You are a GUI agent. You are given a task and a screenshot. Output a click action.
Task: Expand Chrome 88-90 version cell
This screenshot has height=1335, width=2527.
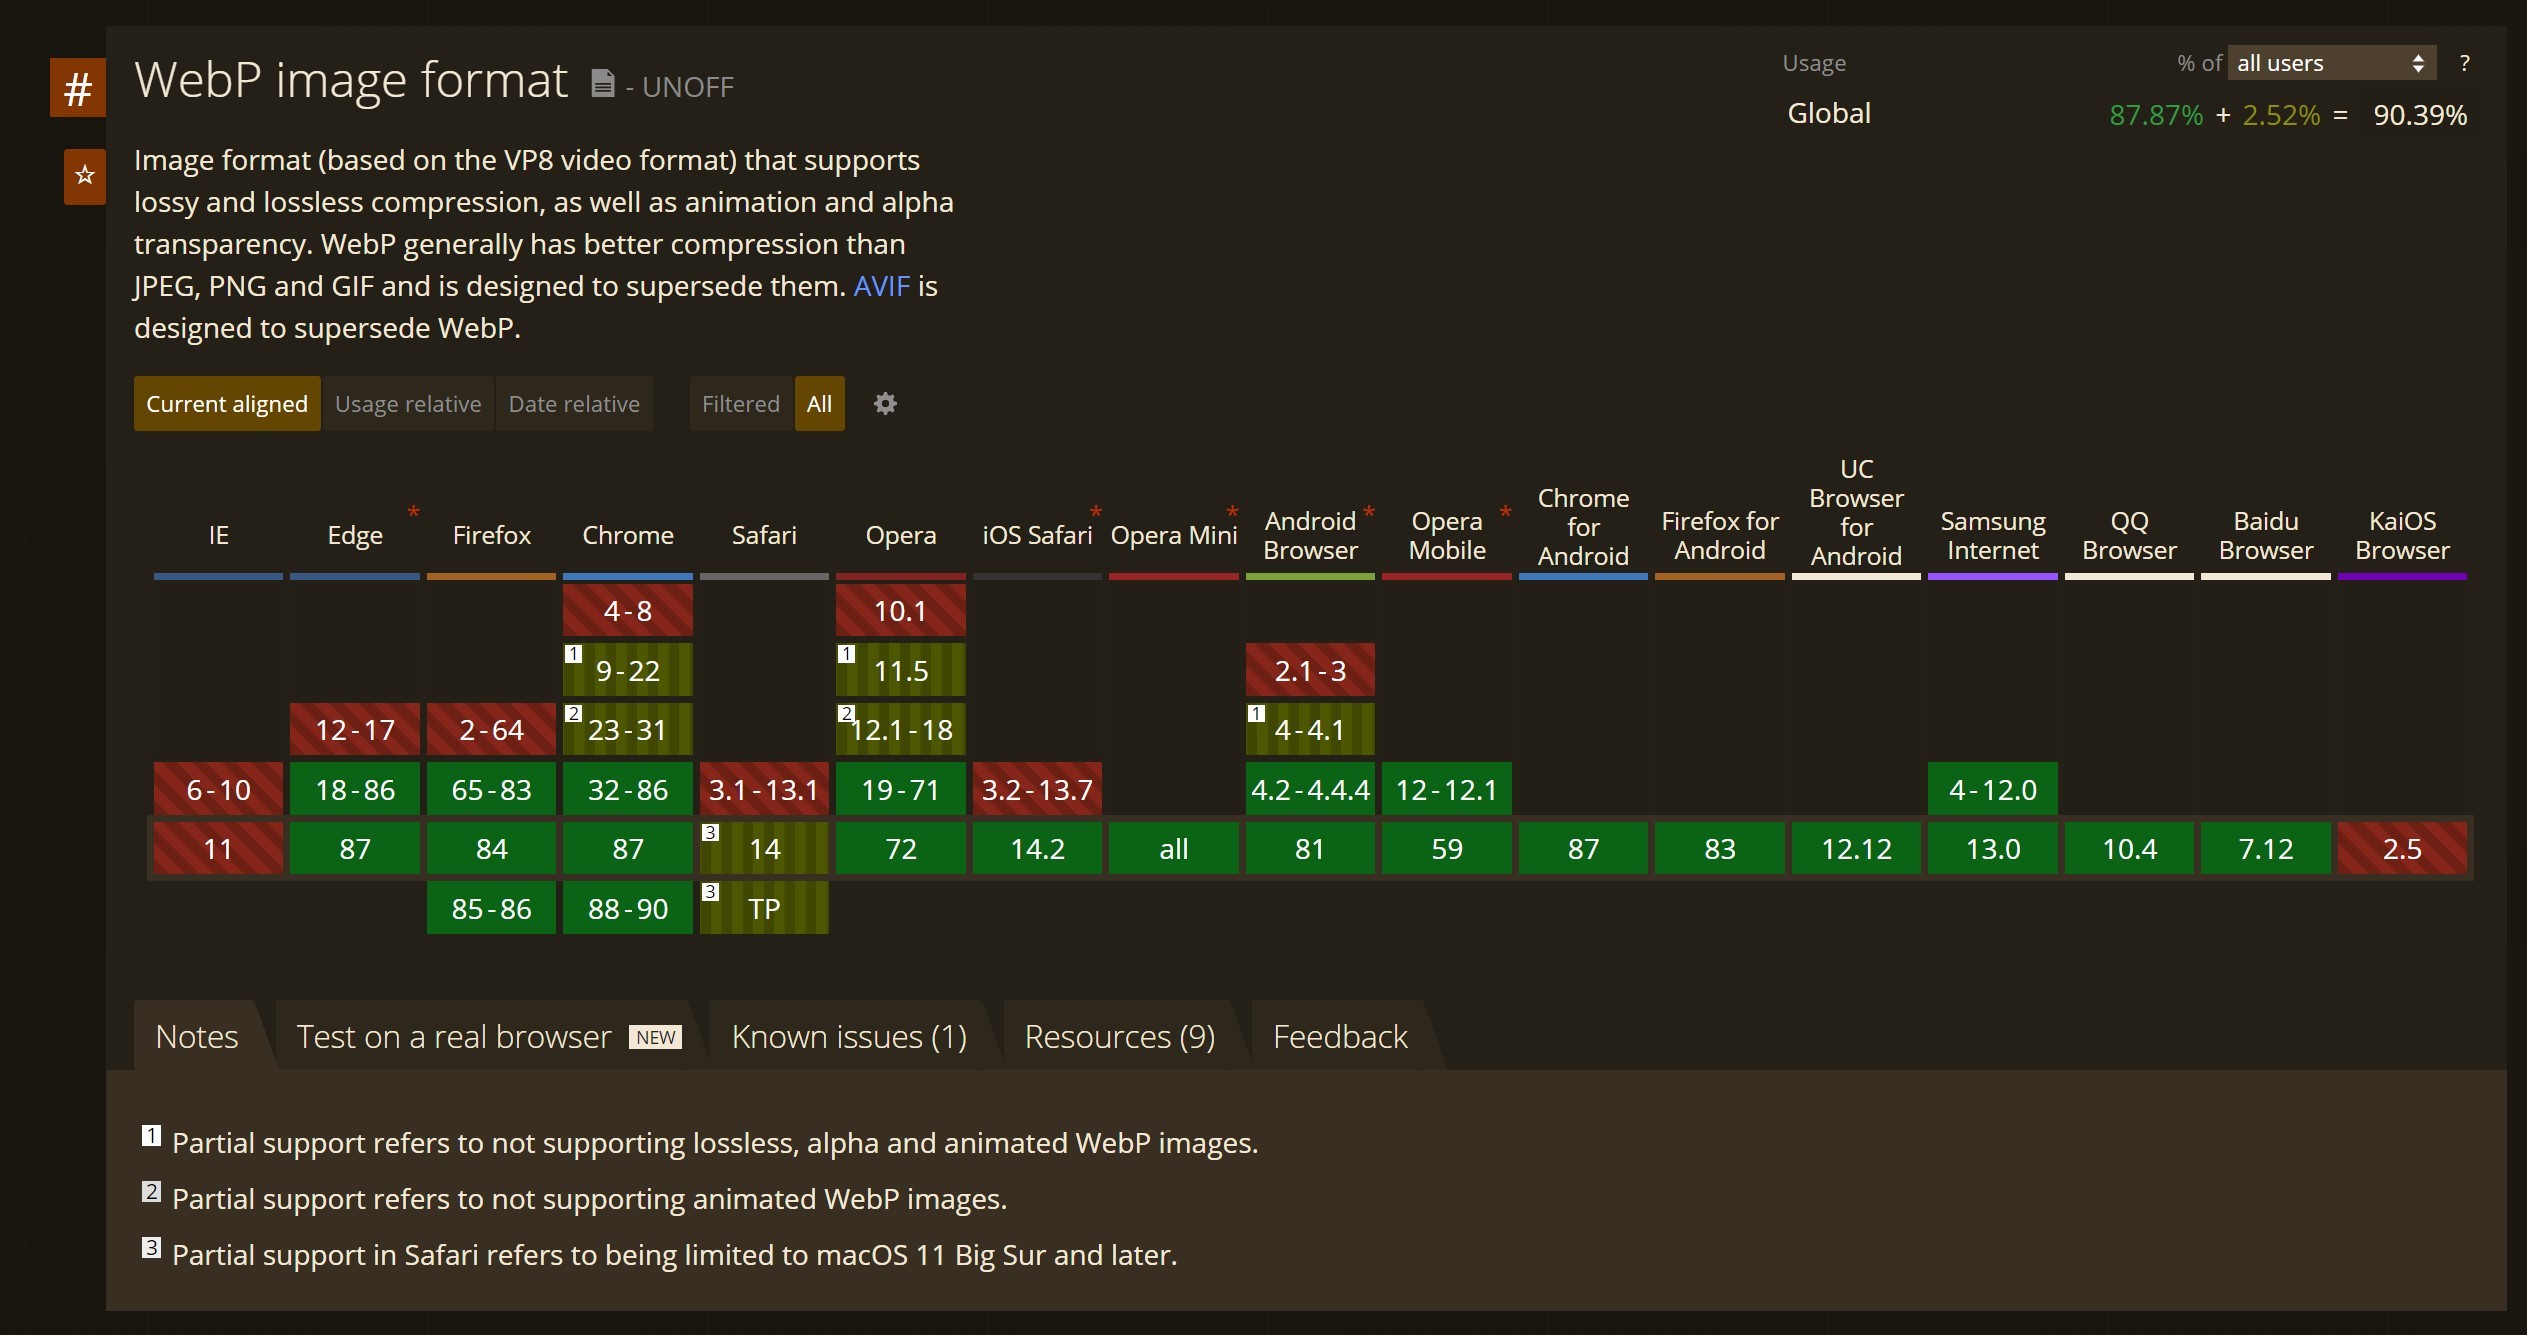click(628, 908)
